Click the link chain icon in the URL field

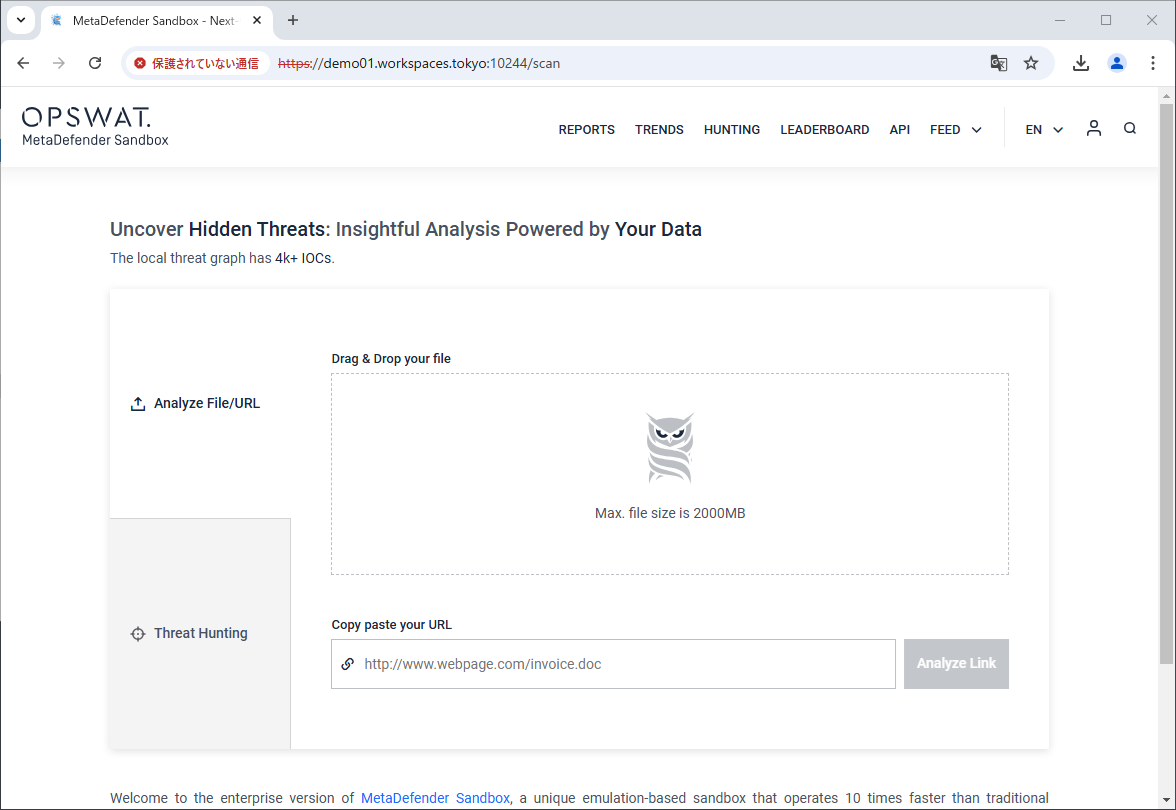347,663
